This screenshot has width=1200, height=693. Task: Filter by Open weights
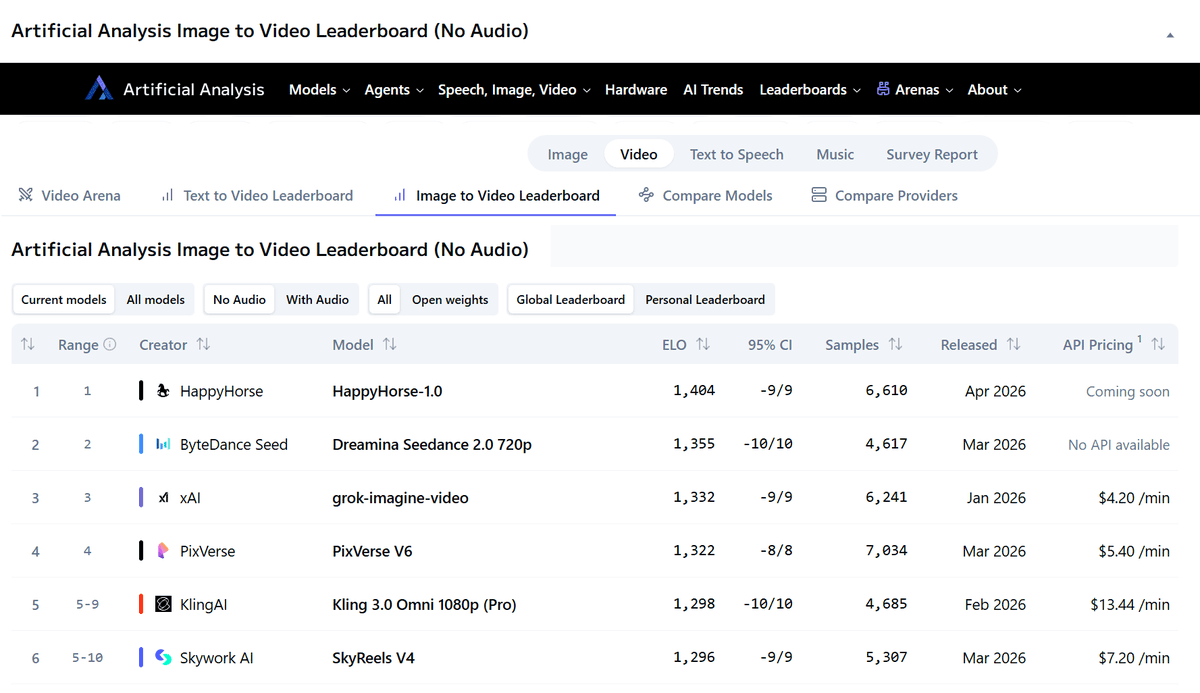coord(451,299)
